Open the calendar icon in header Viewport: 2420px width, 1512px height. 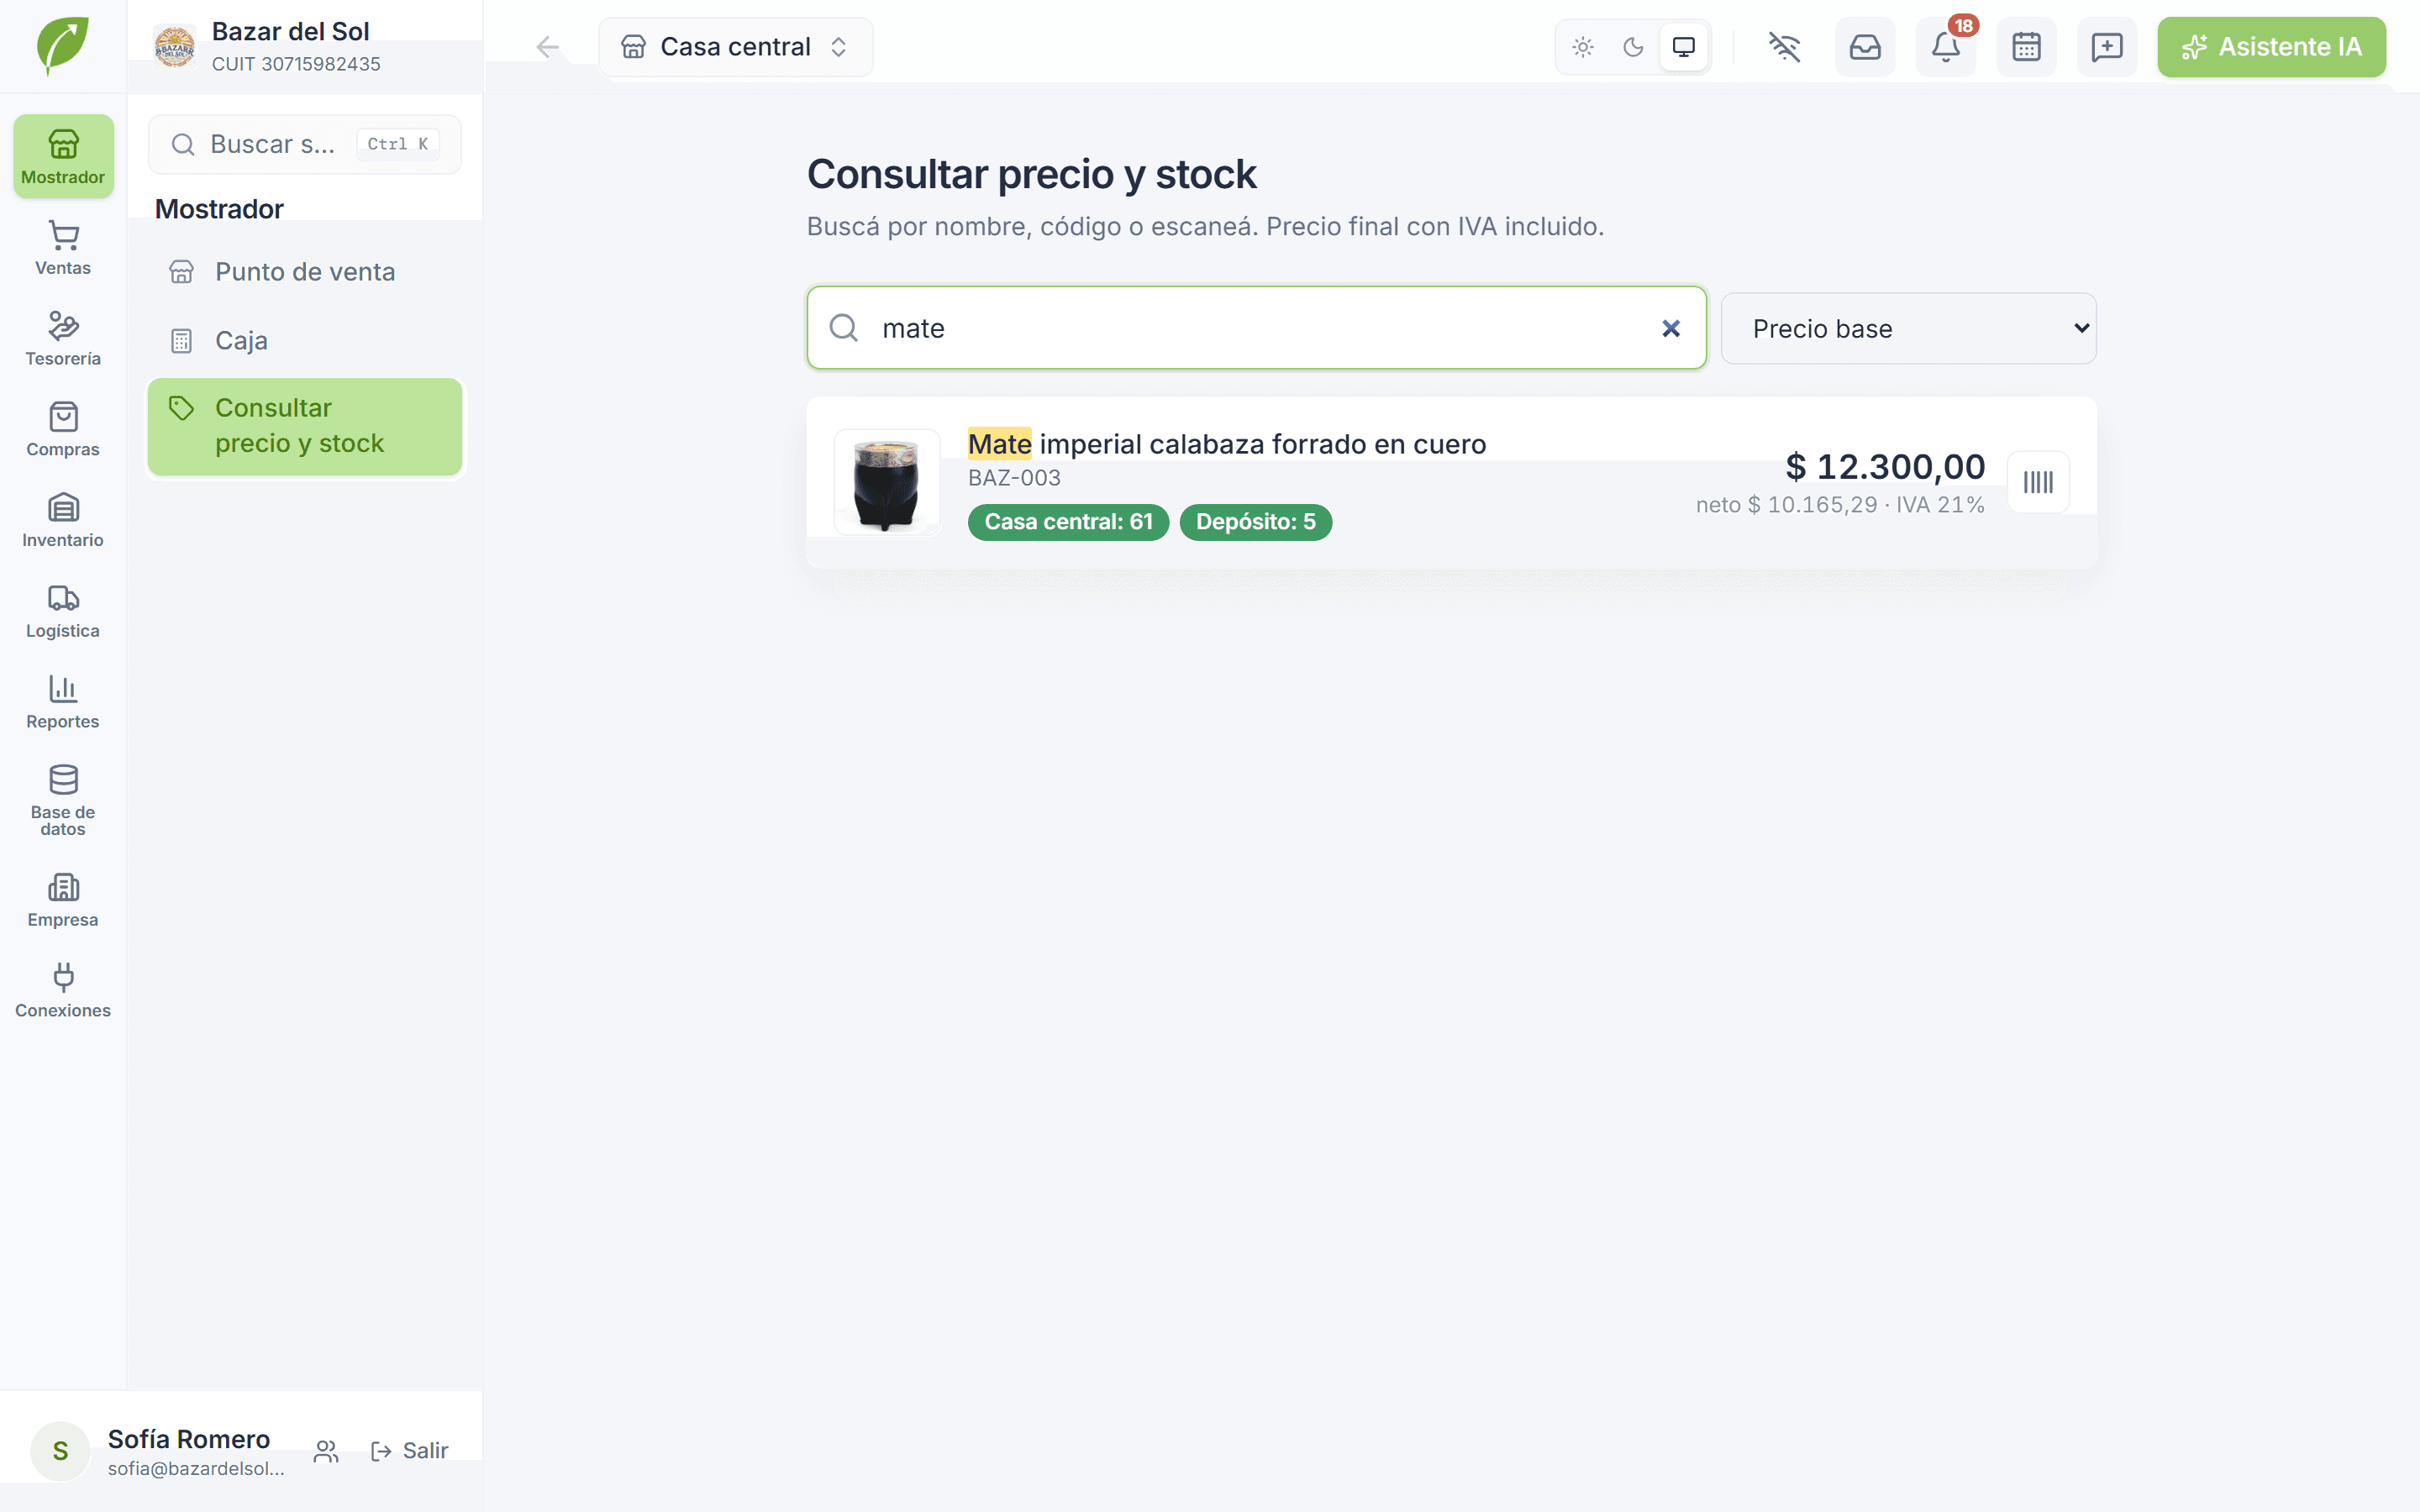point(2026,47)
